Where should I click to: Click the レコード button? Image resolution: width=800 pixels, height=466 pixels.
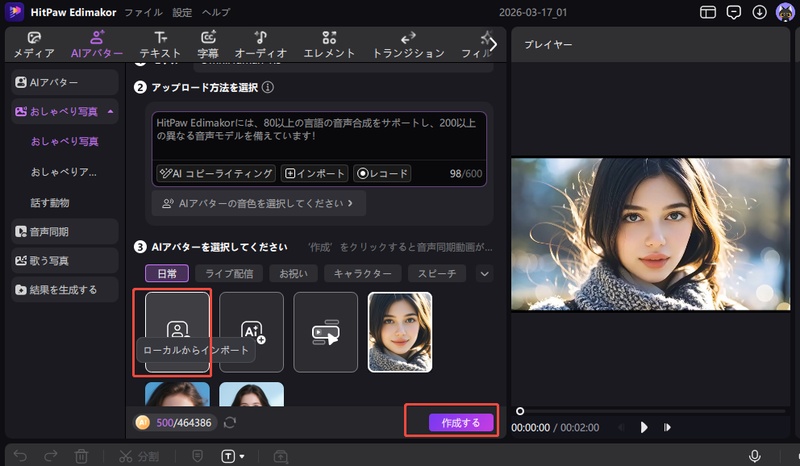click(383, 174)
